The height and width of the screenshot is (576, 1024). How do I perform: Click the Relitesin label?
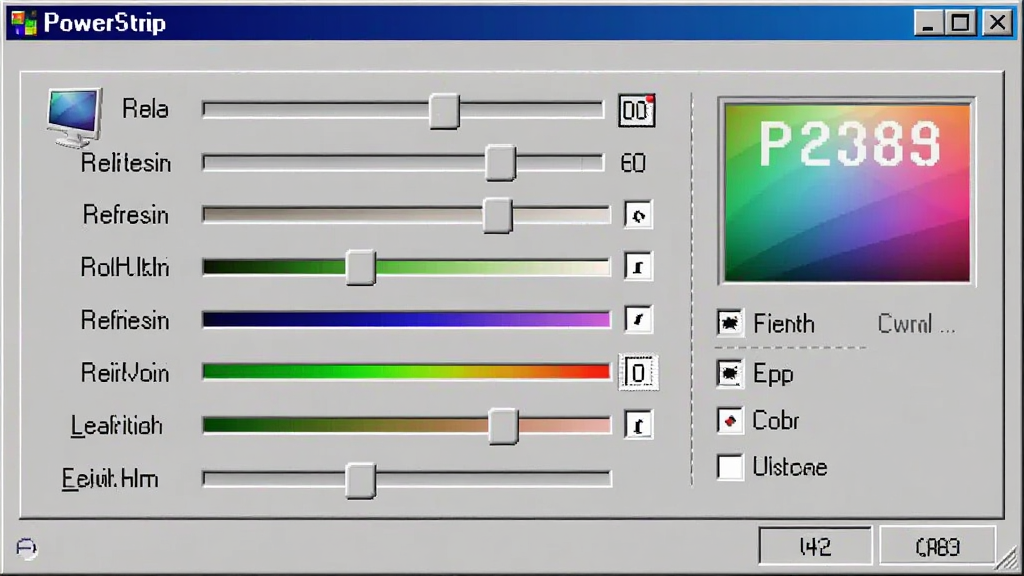tap(126, 163)
